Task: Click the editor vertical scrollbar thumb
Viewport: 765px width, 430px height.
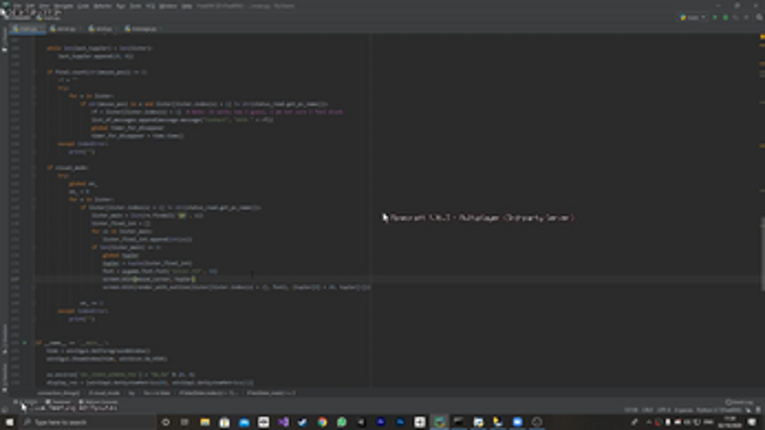Action: (762, 254)
